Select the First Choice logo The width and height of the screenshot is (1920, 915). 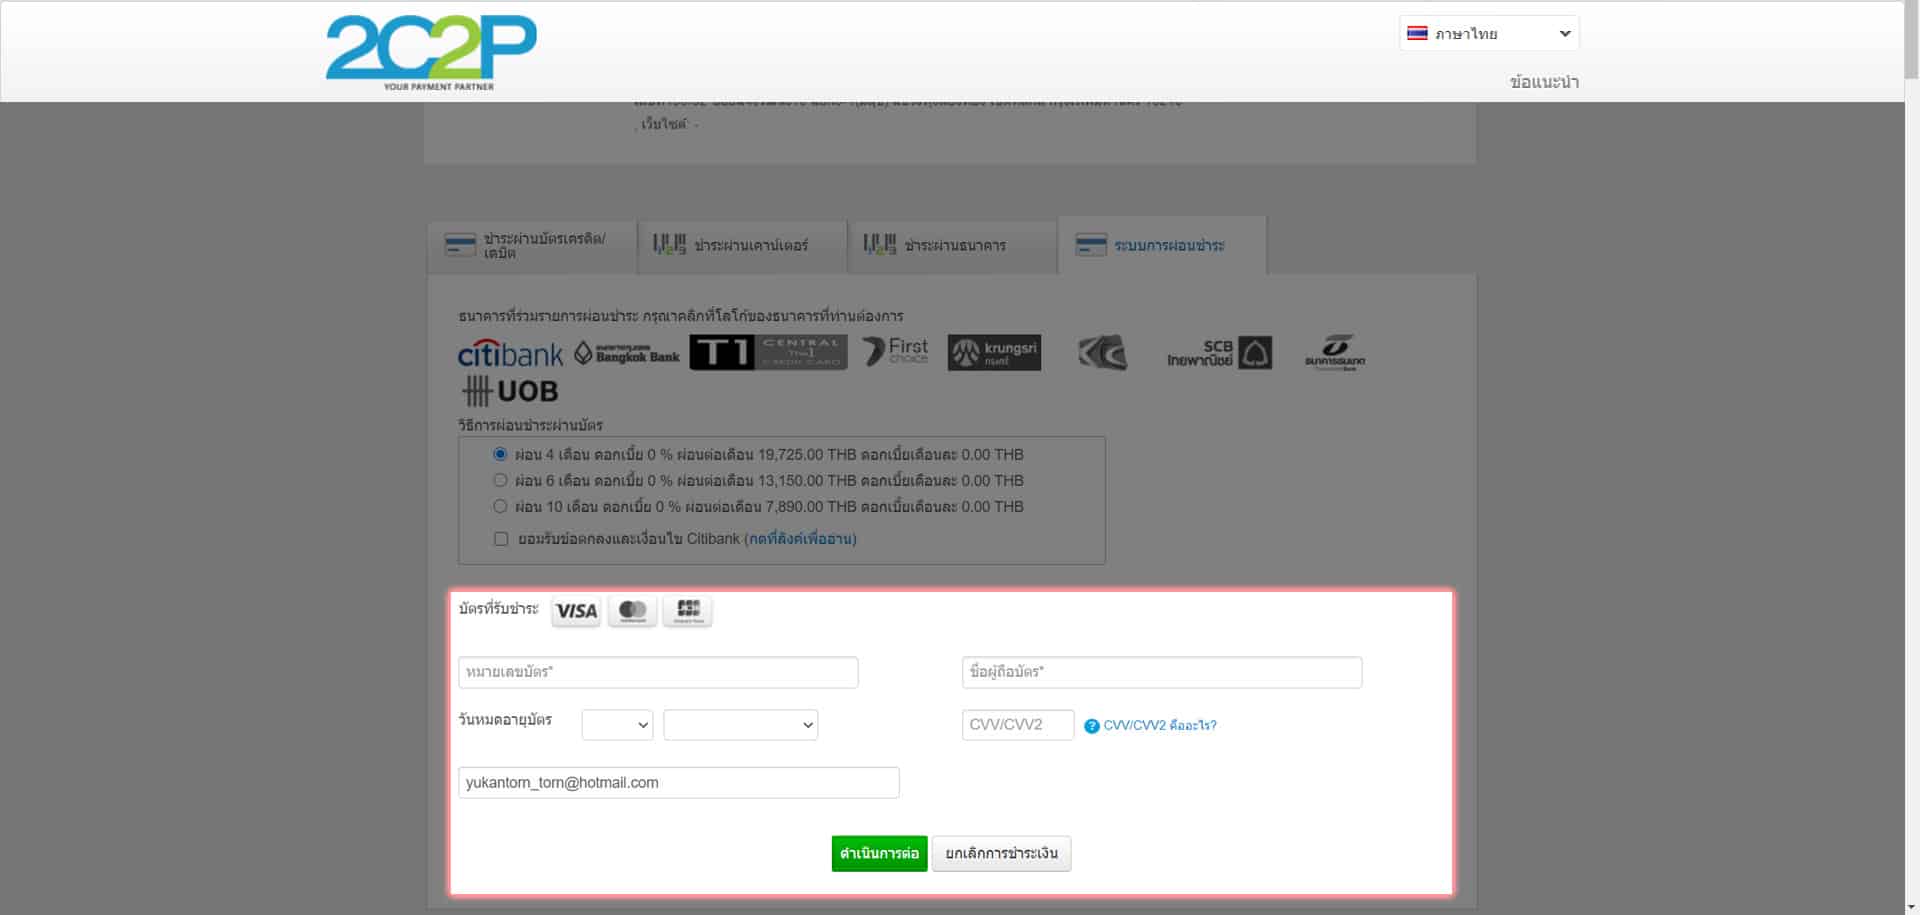click(896, 351)
